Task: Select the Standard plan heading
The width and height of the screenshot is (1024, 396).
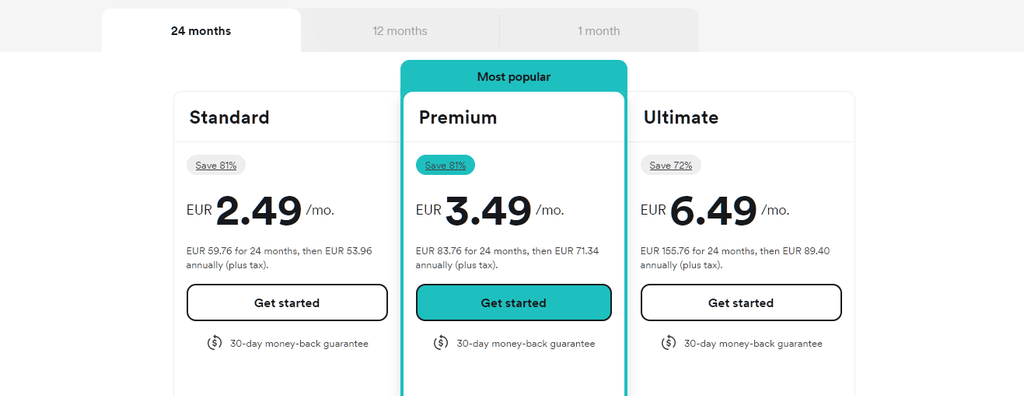Action: [229, 118]
